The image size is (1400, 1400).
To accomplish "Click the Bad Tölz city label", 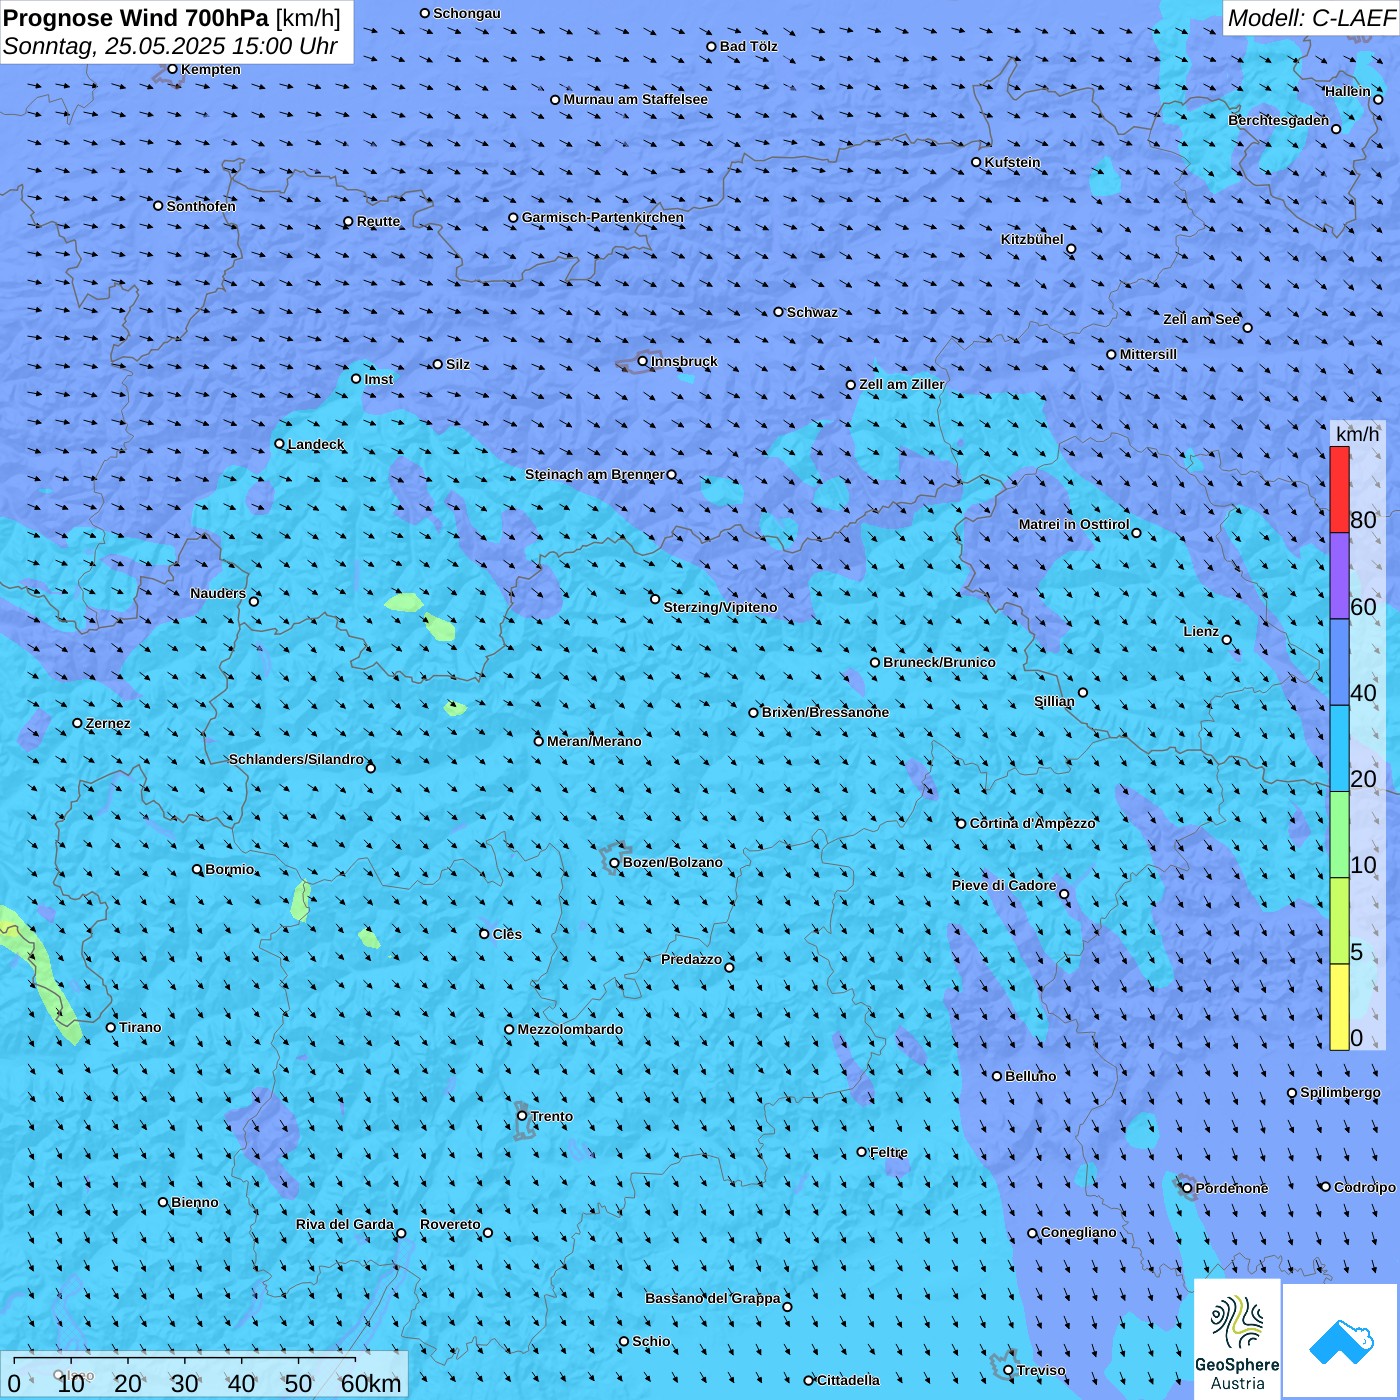I will pos(748,46).
